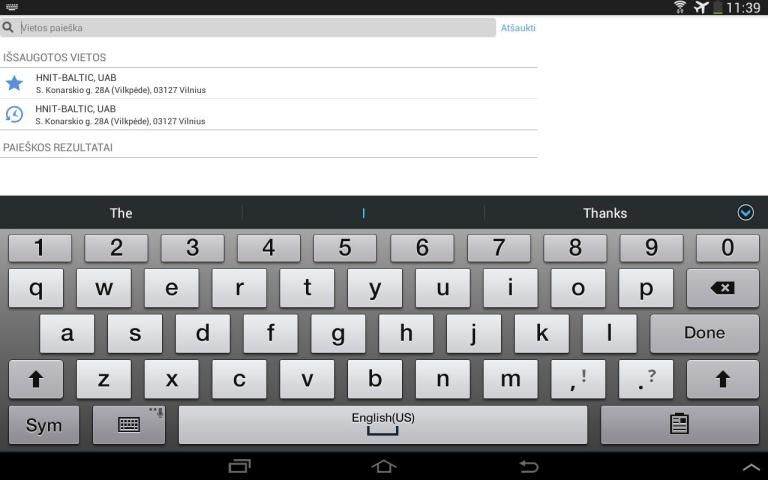The image size is (768, 480).
Task: Tap the Done key
Action: (x=704, y=333)
